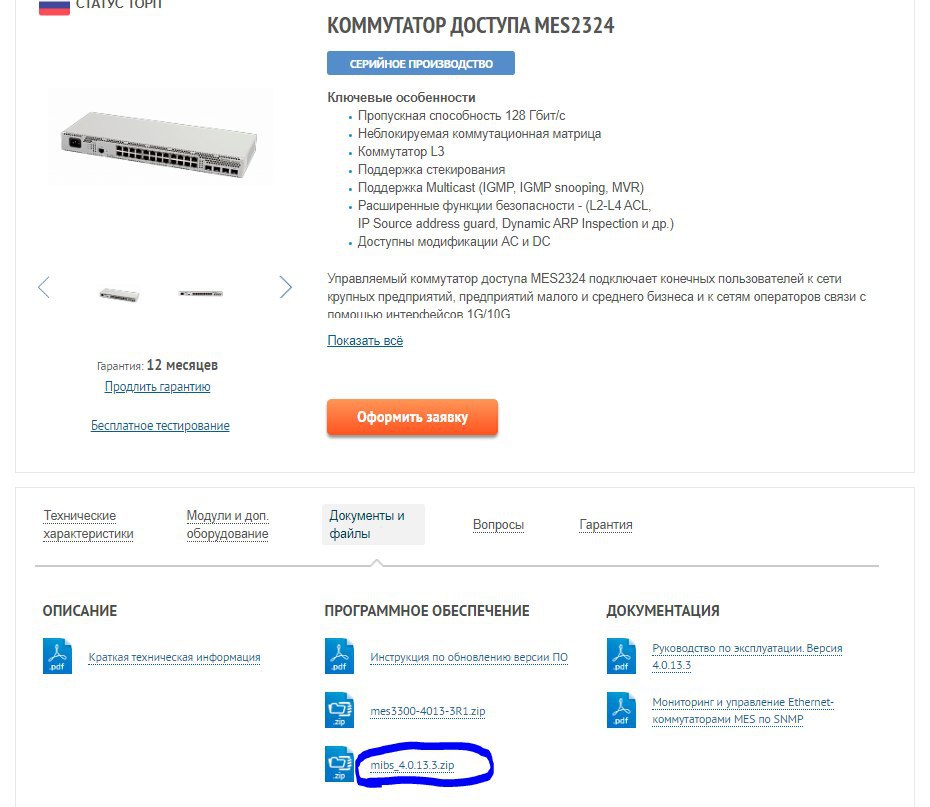
Task: Open the Продлить гарантию link
Action: [x=157, y=387]
